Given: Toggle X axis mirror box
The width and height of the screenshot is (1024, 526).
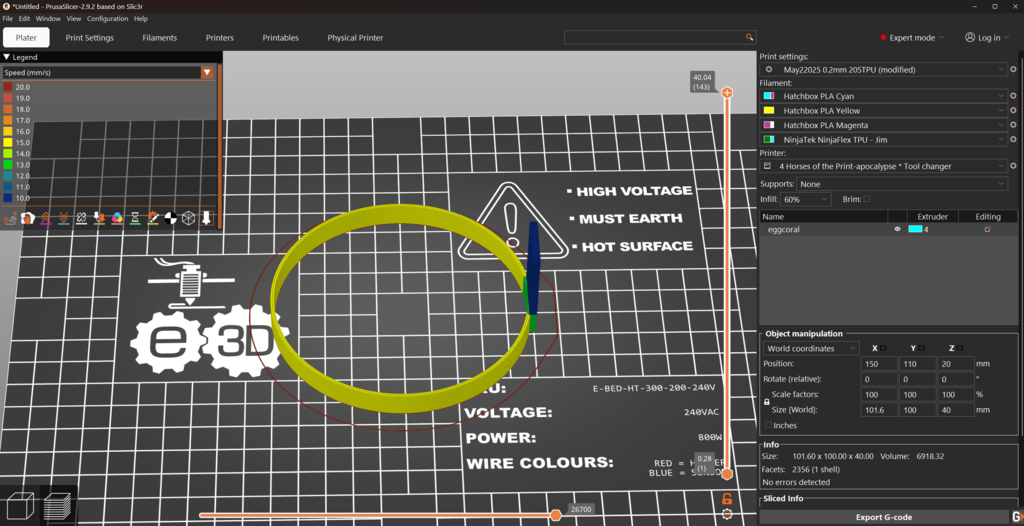Looking at the screenshot, I should point(883,348).
